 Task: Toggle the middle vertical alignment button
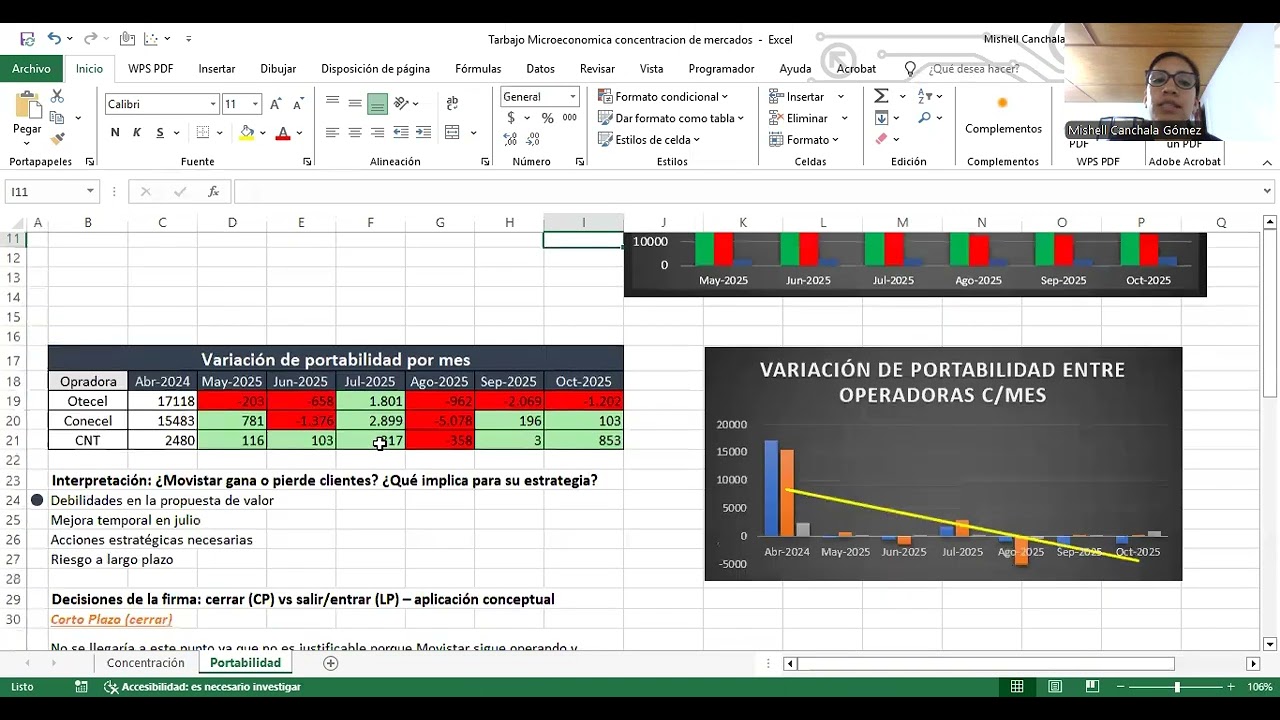(x=355, y=103)
